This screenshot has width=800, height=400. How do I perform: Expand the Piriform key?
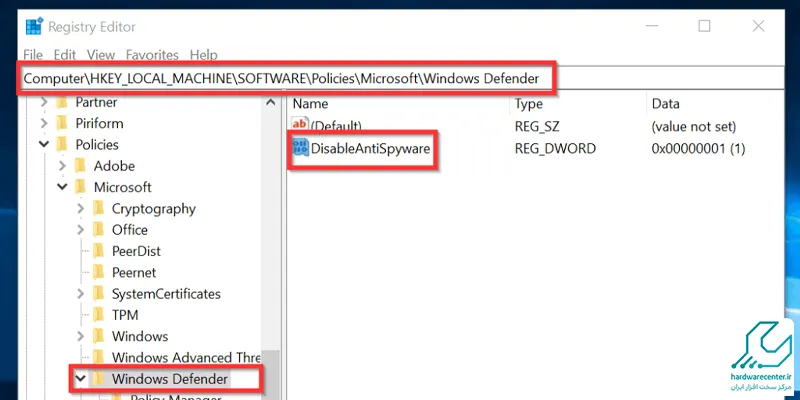click(x=44, y=123)
